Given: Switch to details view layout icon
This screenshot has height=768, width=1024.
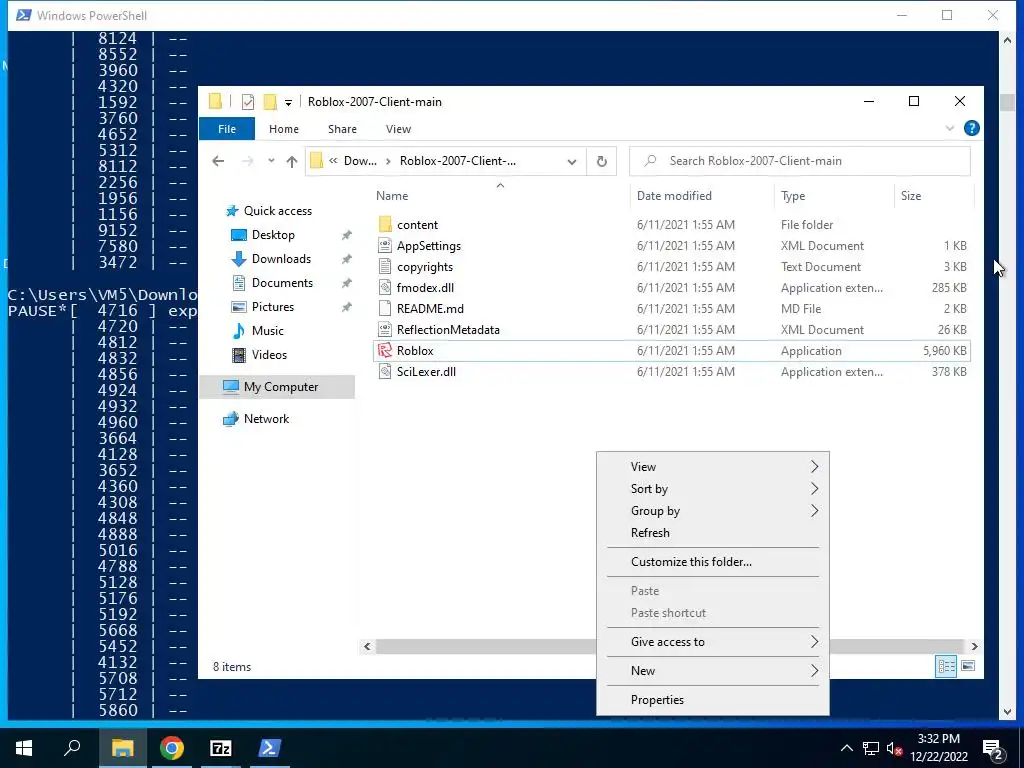Looking at the screenshot, I should pyautogui.click(x=946, y=666).
